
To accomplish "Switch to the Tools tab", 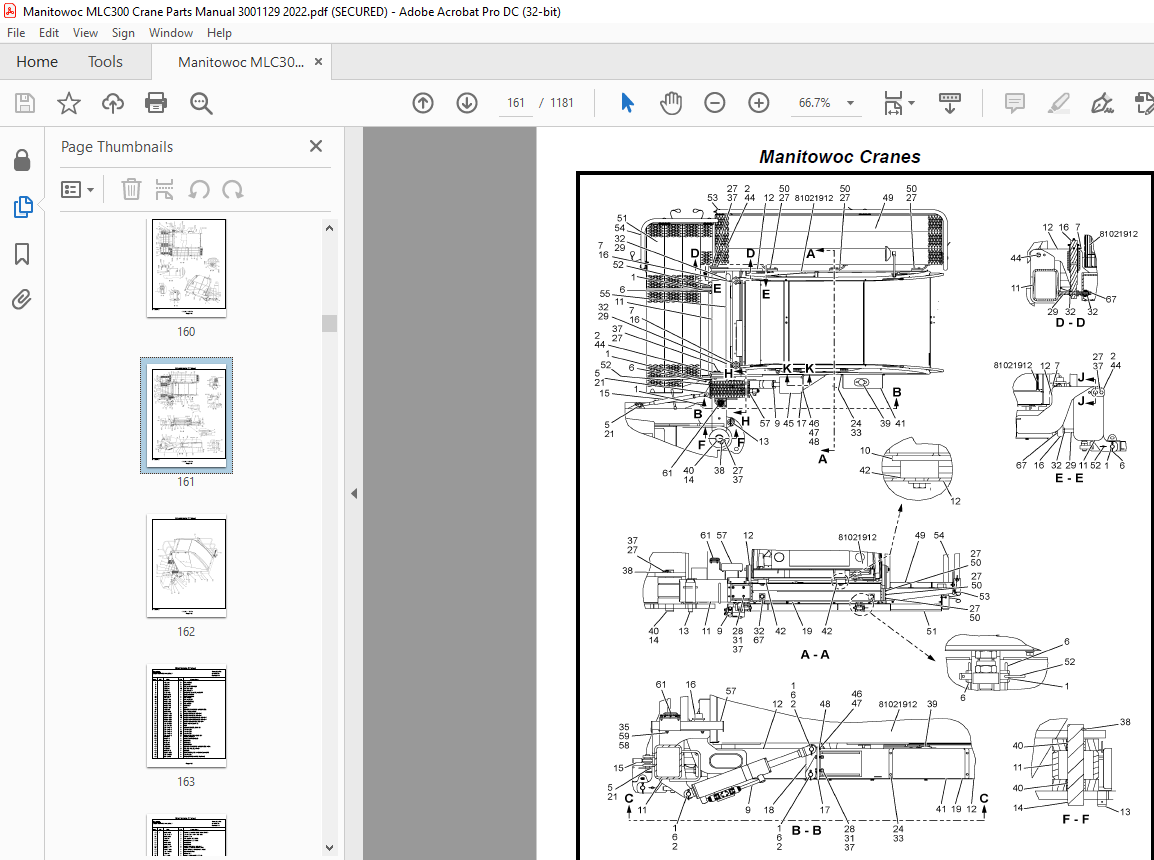I will [x=105, y=62].
